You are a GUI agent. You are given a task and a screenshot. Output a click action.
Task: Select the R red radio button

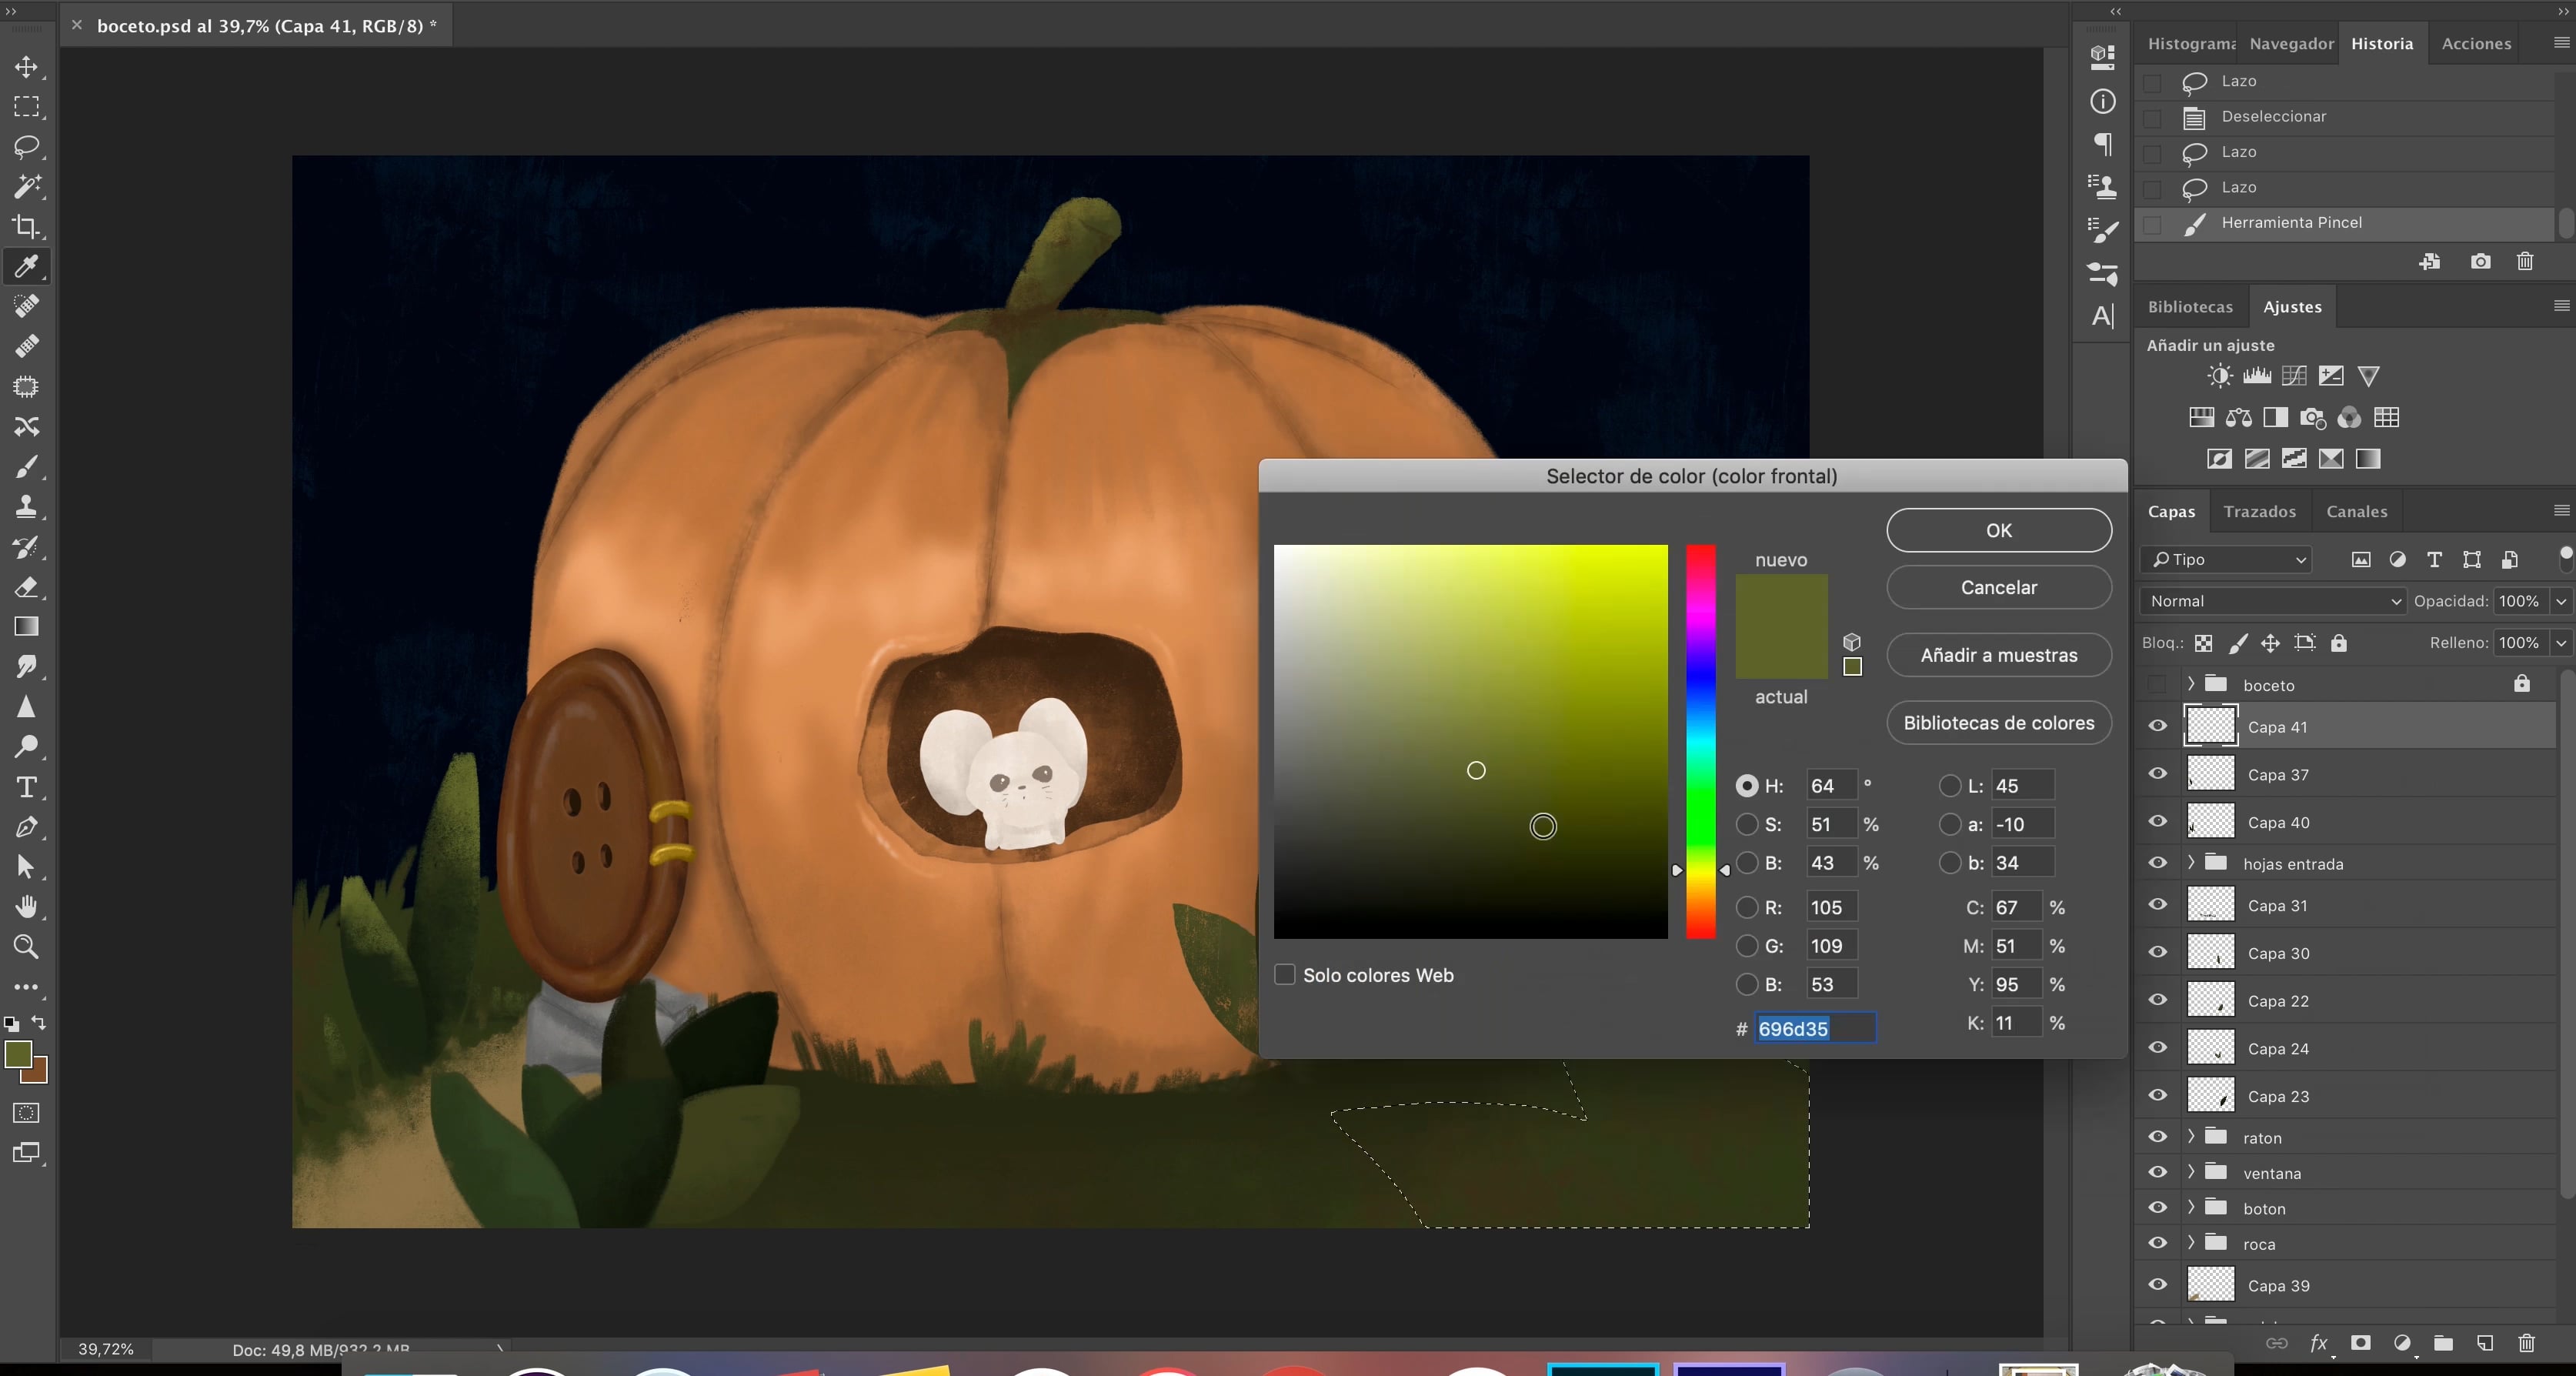[1747, 908]
